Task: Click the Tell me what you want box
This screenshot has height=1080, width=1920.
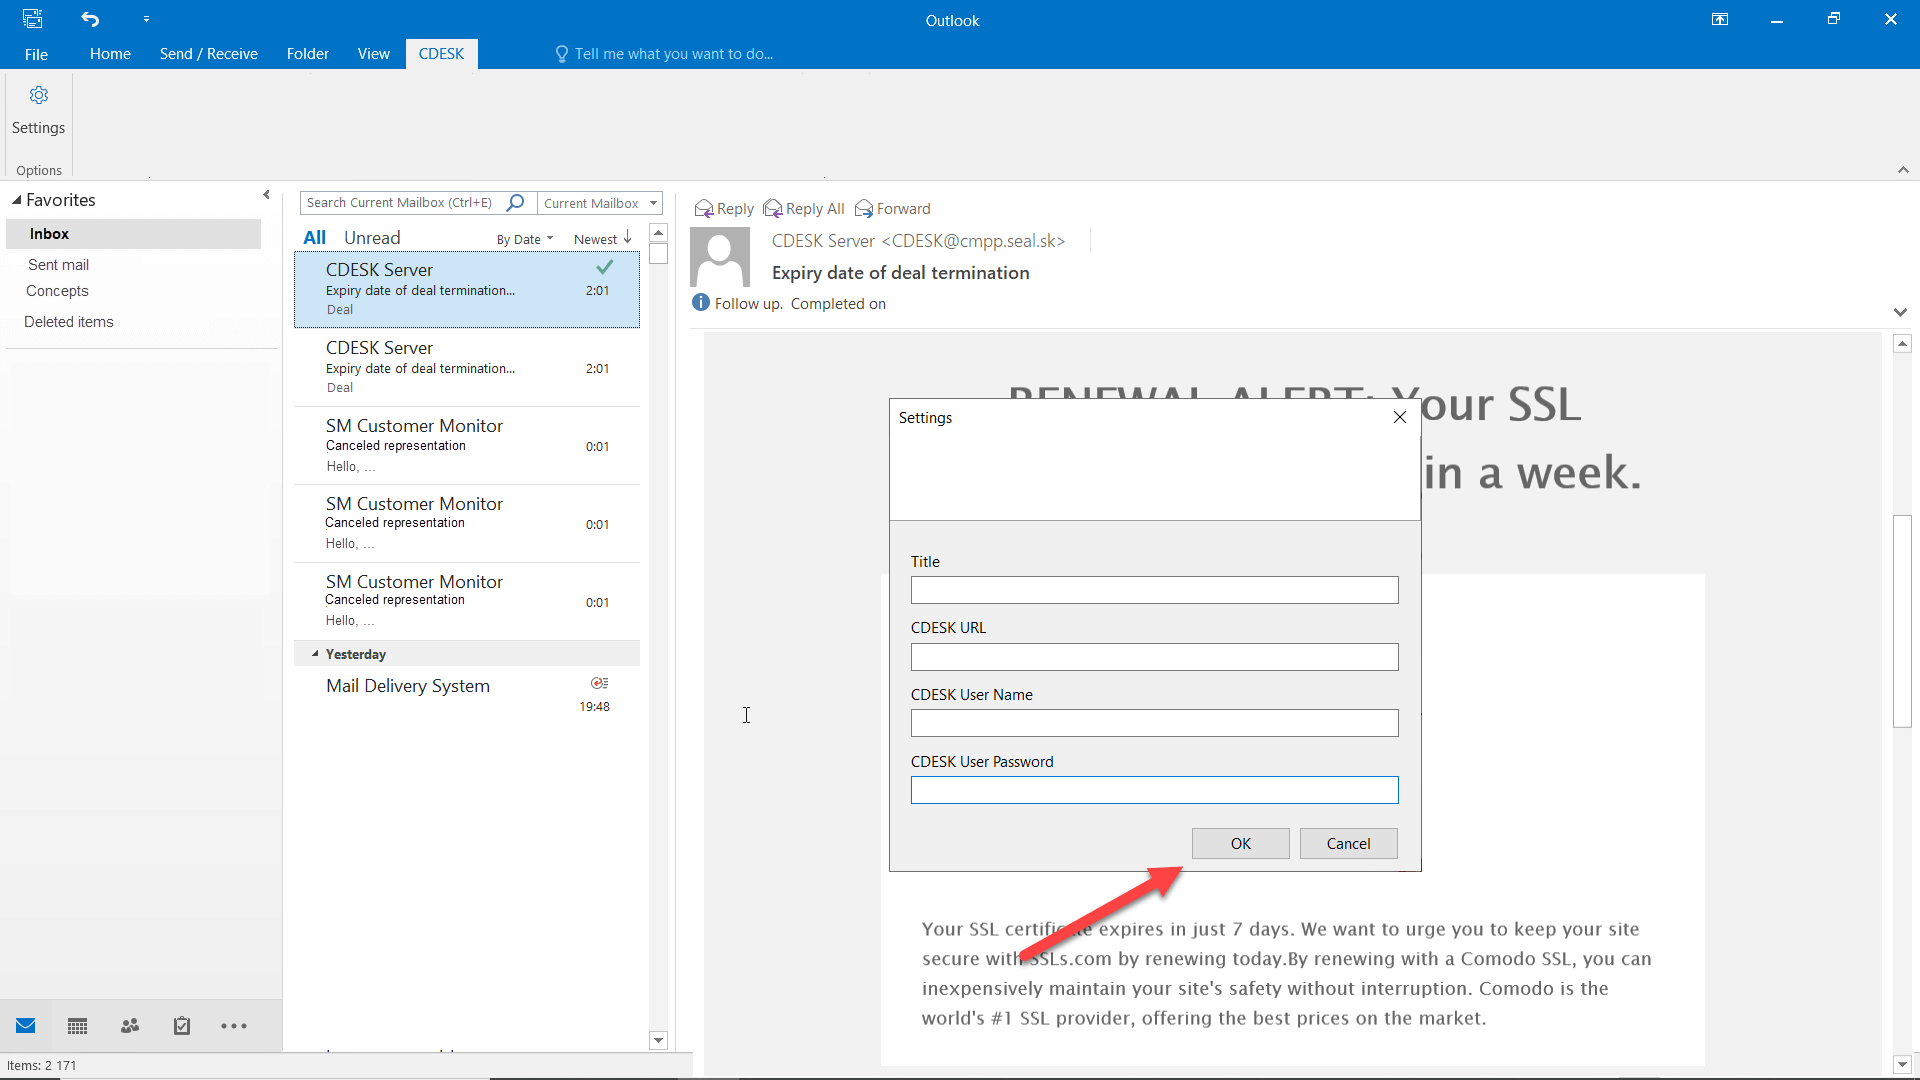Action: click(665, 54)
